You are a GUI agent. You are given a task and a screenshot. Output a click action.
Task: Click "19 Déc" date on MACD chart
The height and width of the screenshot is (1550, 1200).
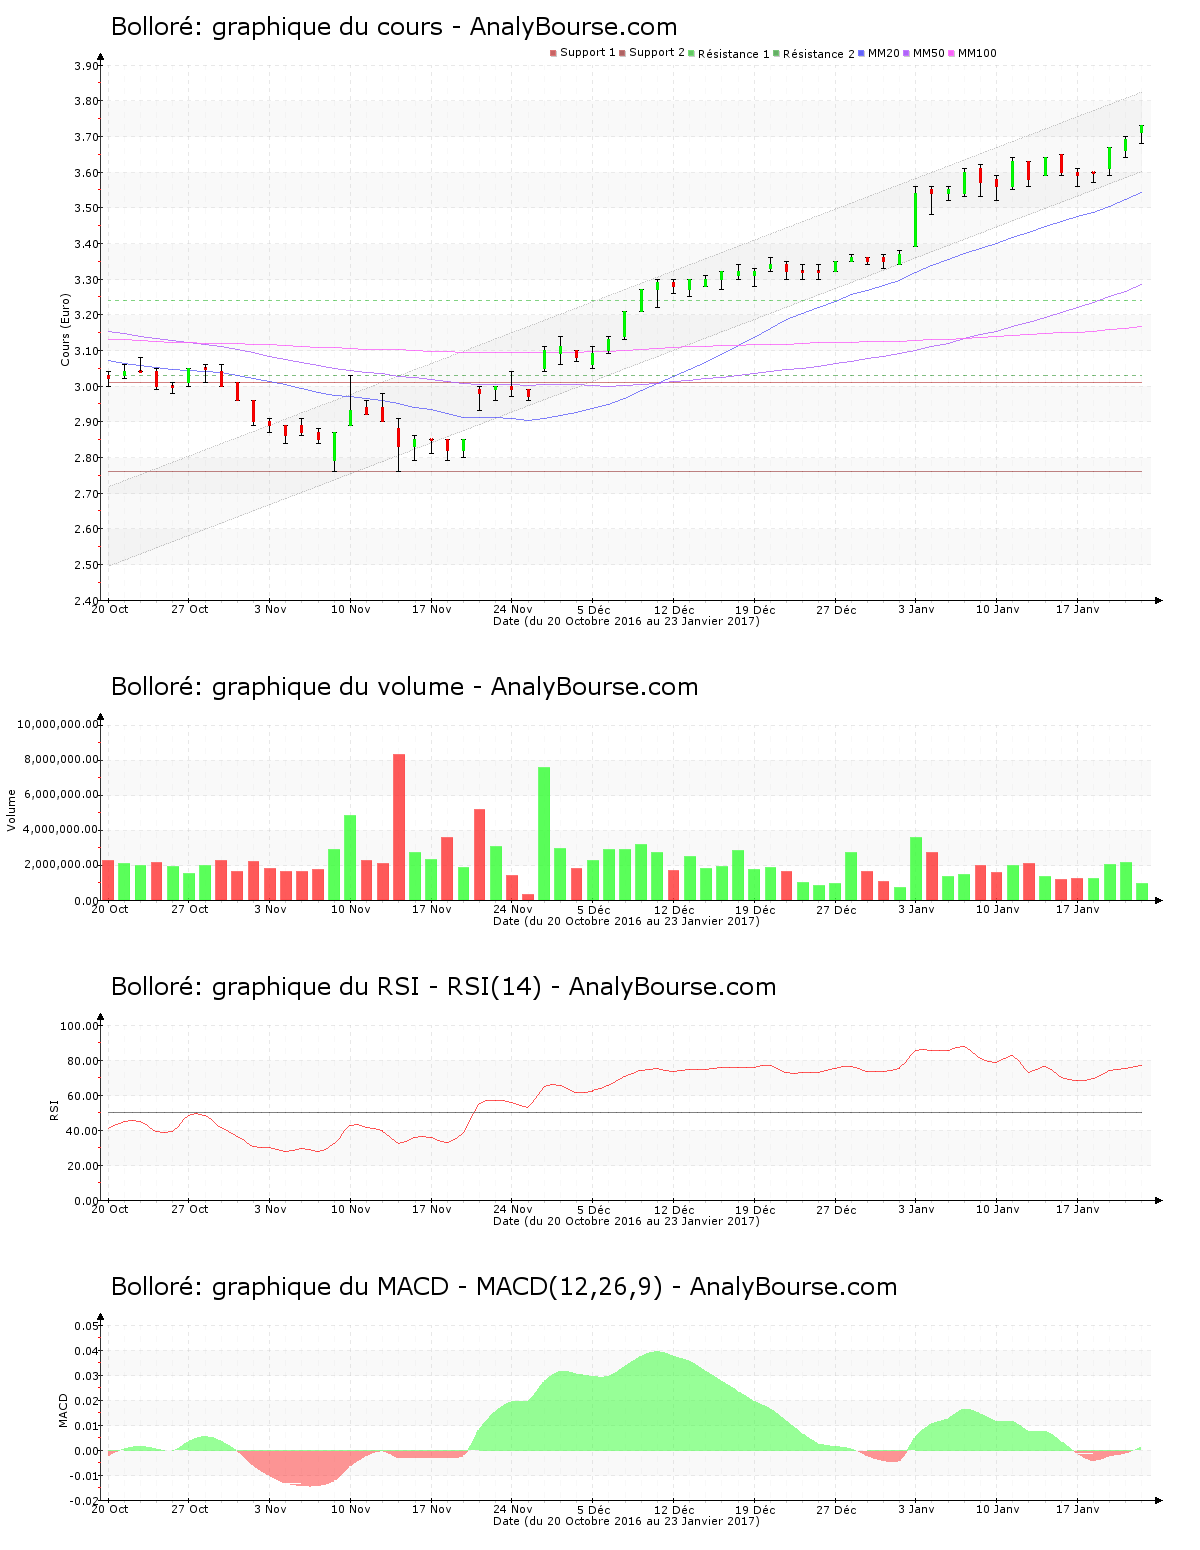click(x=755, y=1509)
